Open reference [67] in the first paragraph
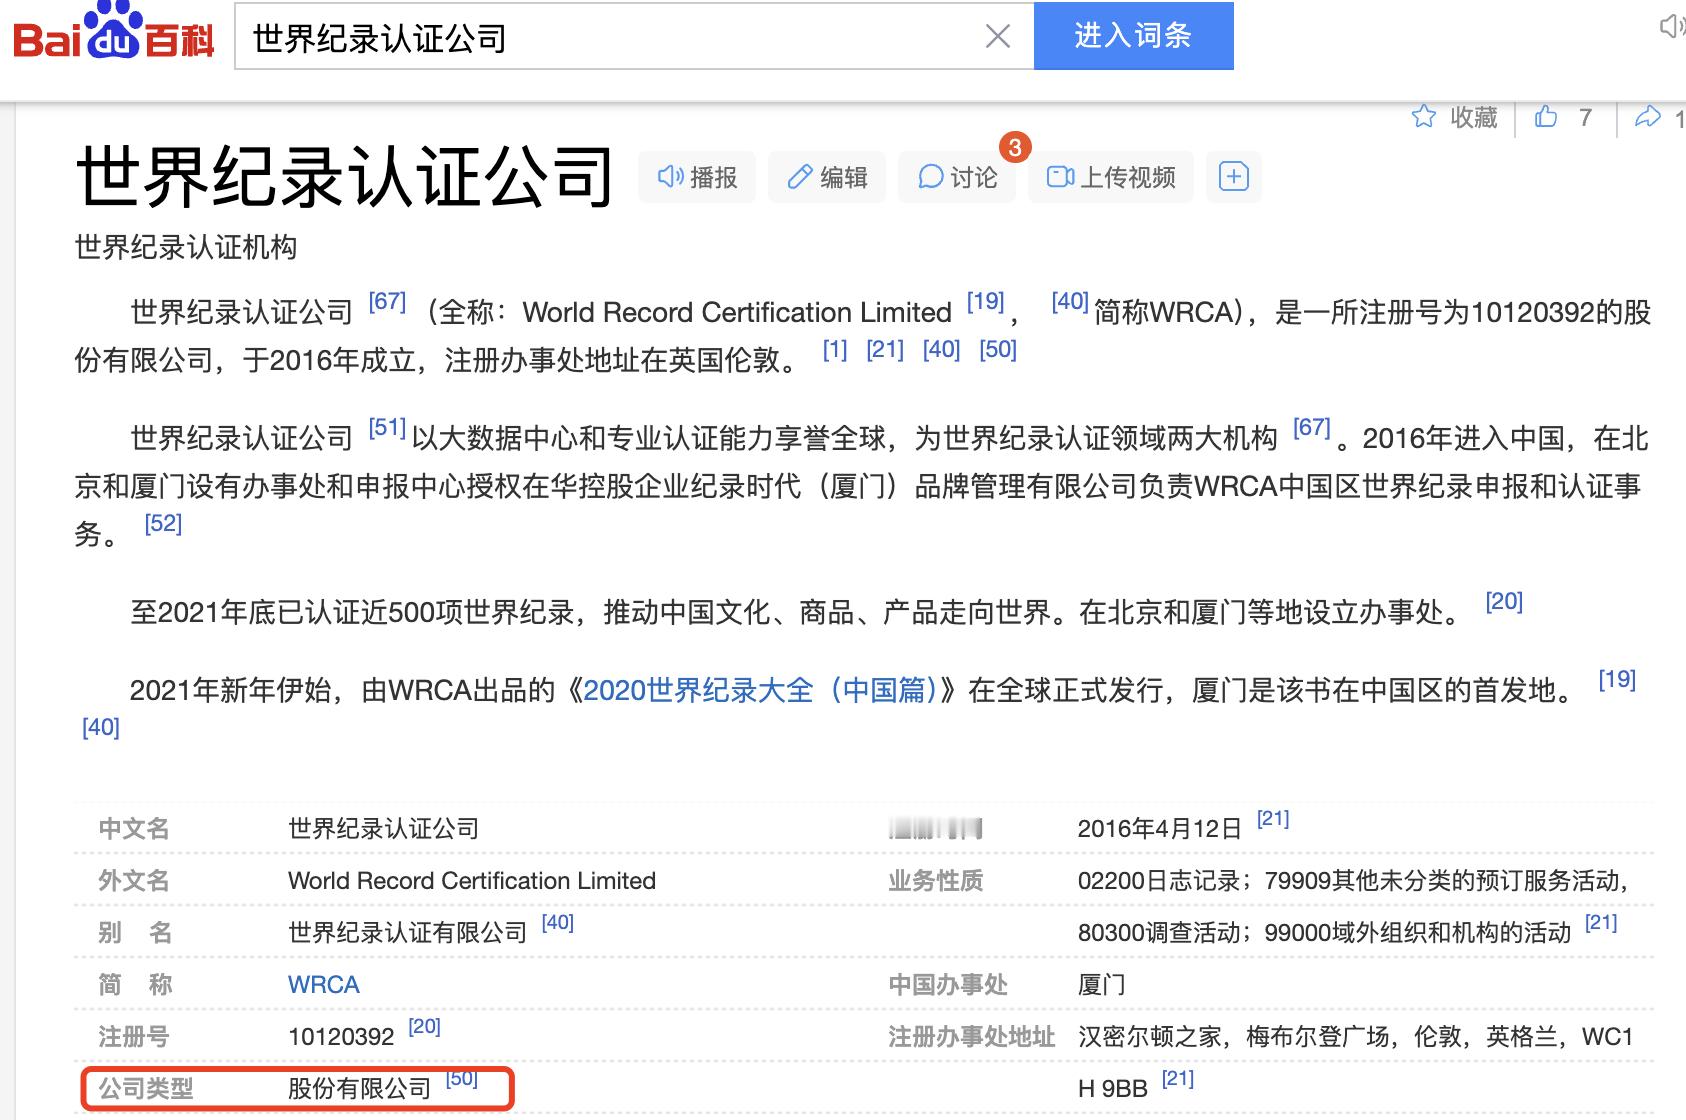The image size is (1686, 1120). pyautogui.click(x=387, y=301)
